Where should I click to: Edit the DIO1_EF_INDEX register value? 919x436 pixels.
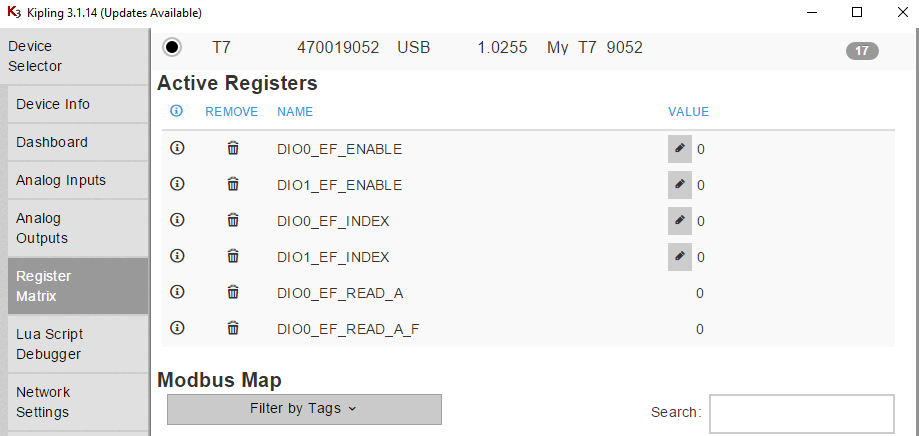[x=680, y=256]
